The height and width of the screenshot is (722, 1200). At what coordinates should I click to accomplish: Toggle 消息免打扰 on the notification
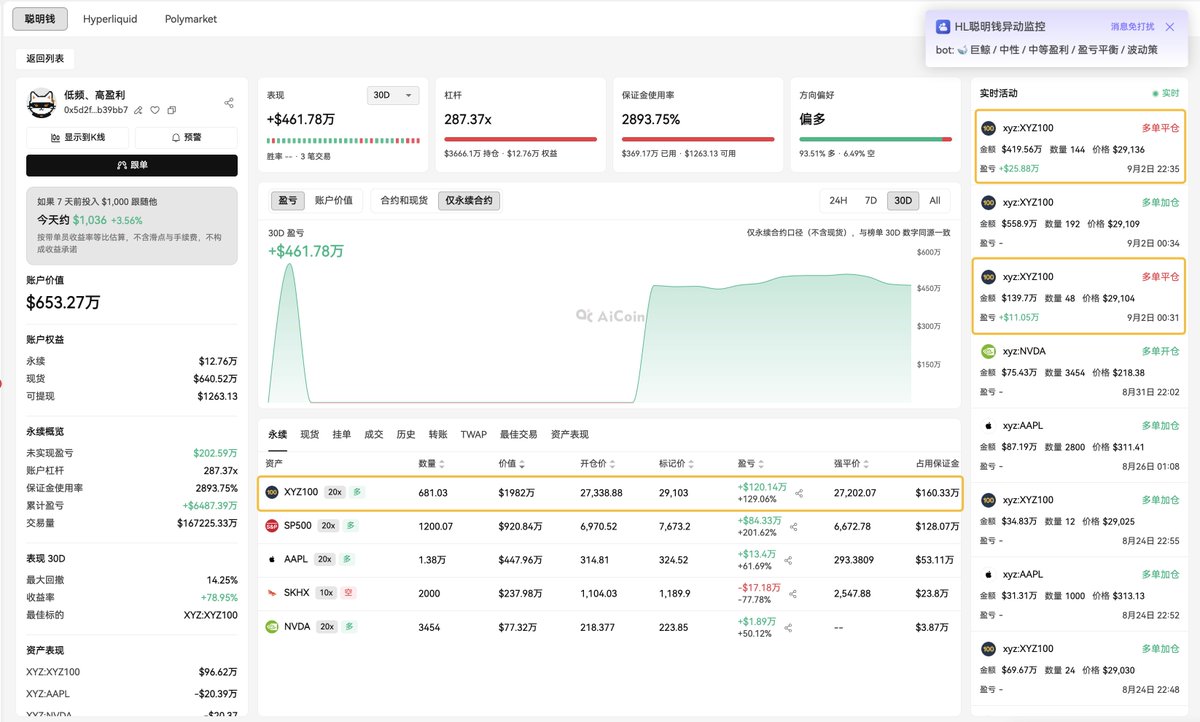(1132, 27)
